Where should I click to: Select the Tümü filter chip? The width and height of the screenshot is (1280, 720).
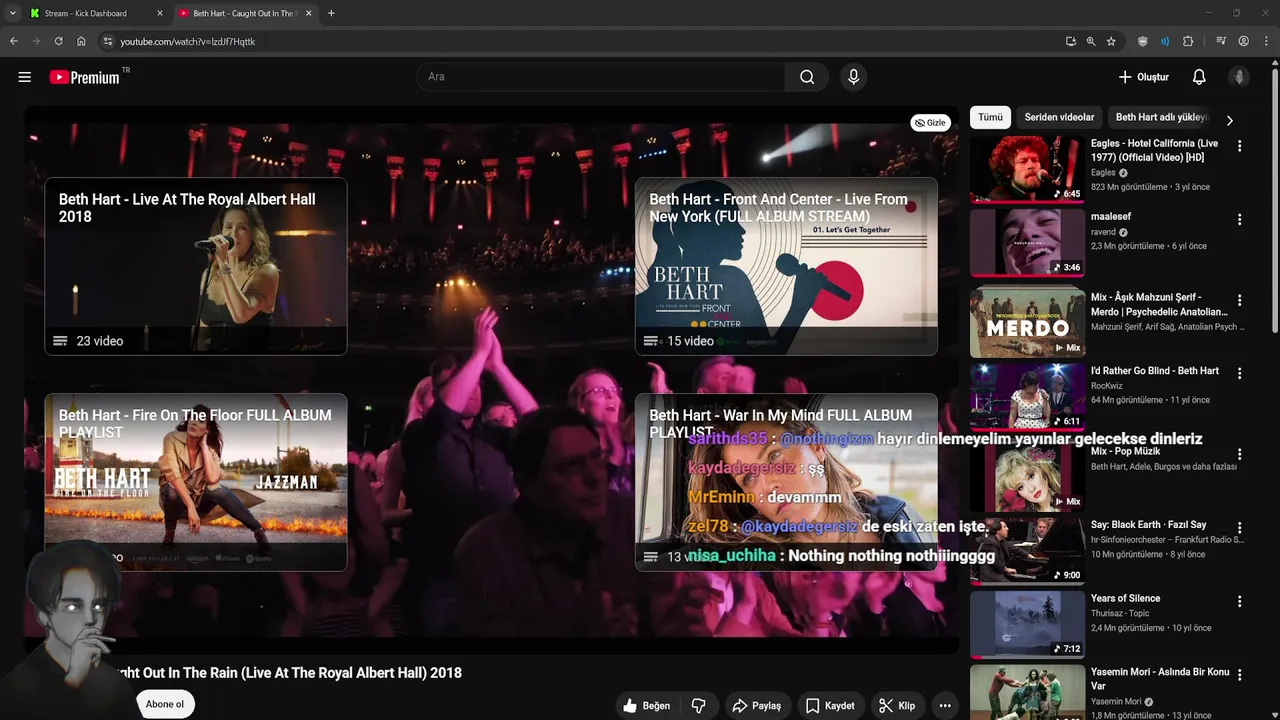pos(990,117)
